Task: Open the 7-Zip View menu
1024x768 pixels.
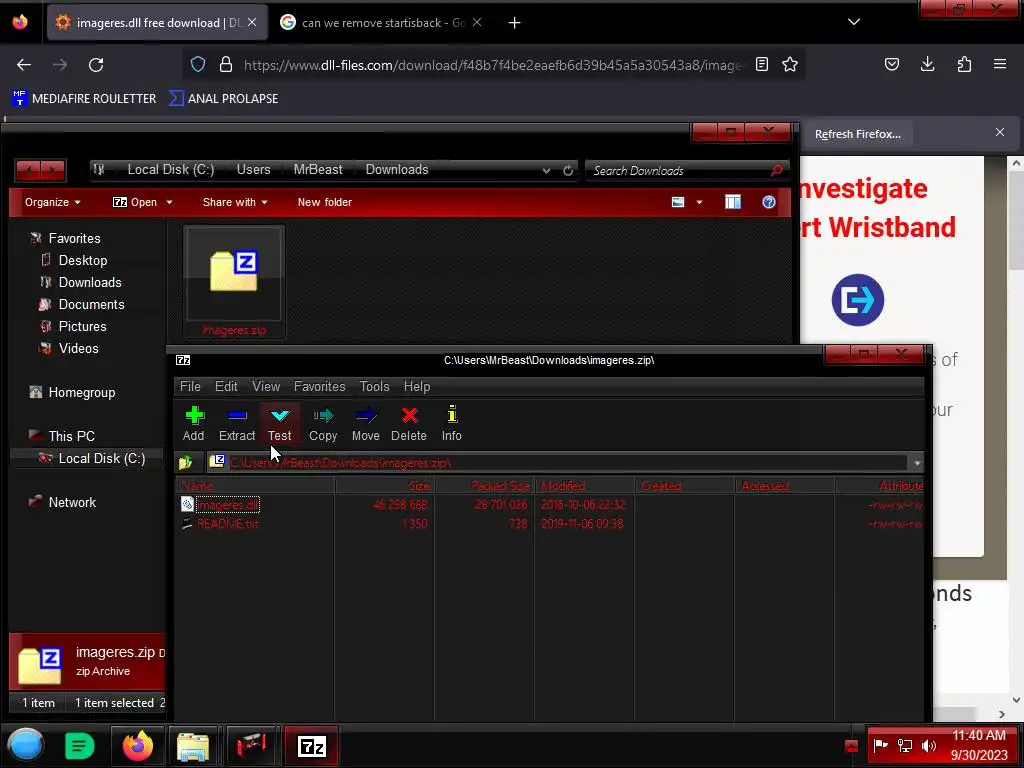Action: click(x=266, y=387)
